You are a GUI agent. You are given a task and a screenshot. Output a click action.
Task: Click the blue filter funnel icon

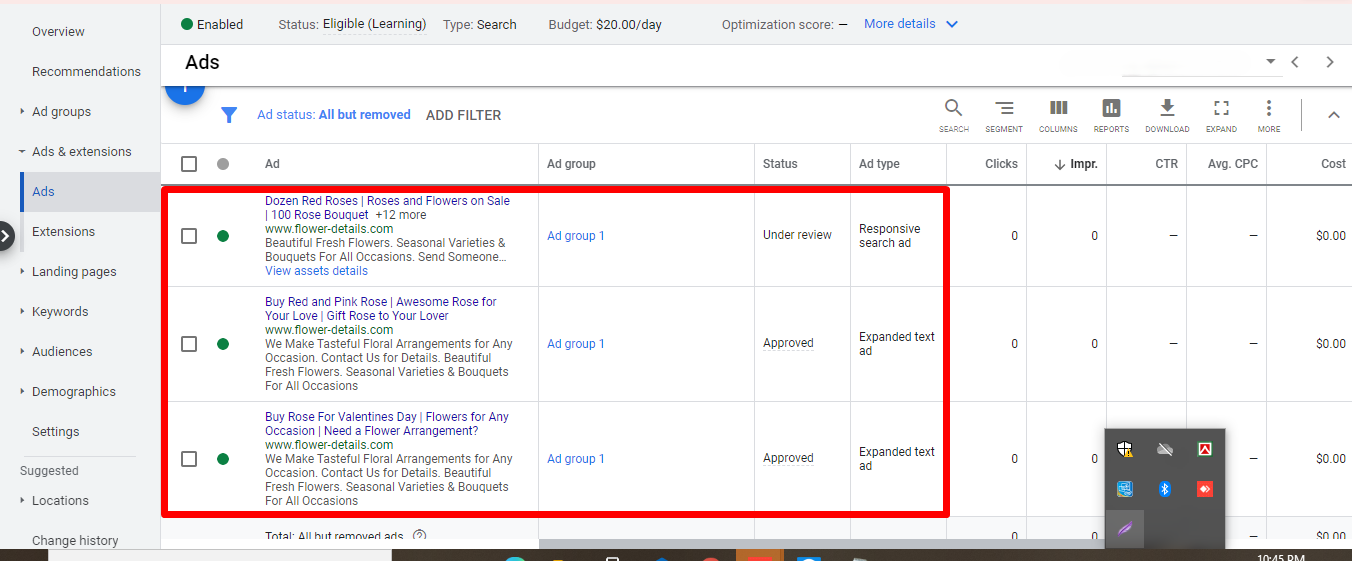(x=229, y=115)
